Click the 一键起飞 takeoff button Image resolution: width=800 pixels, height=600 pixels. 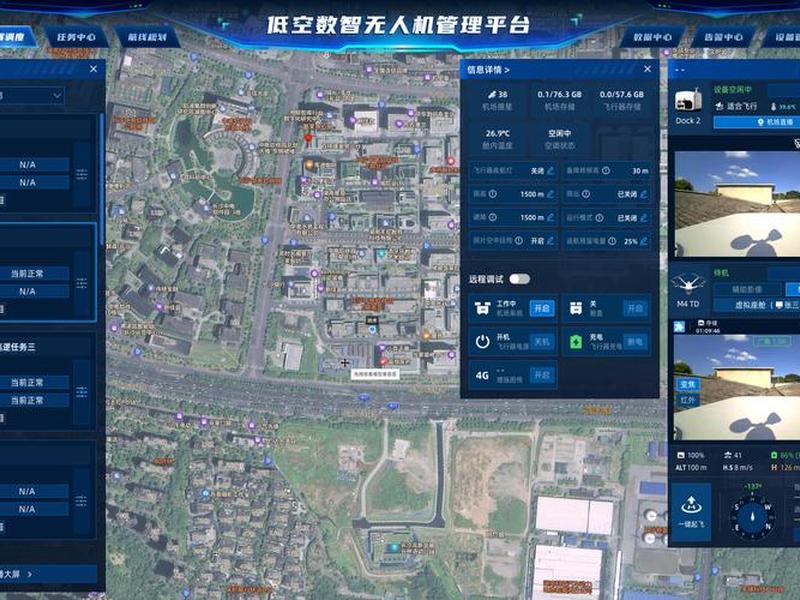[691, 512]
